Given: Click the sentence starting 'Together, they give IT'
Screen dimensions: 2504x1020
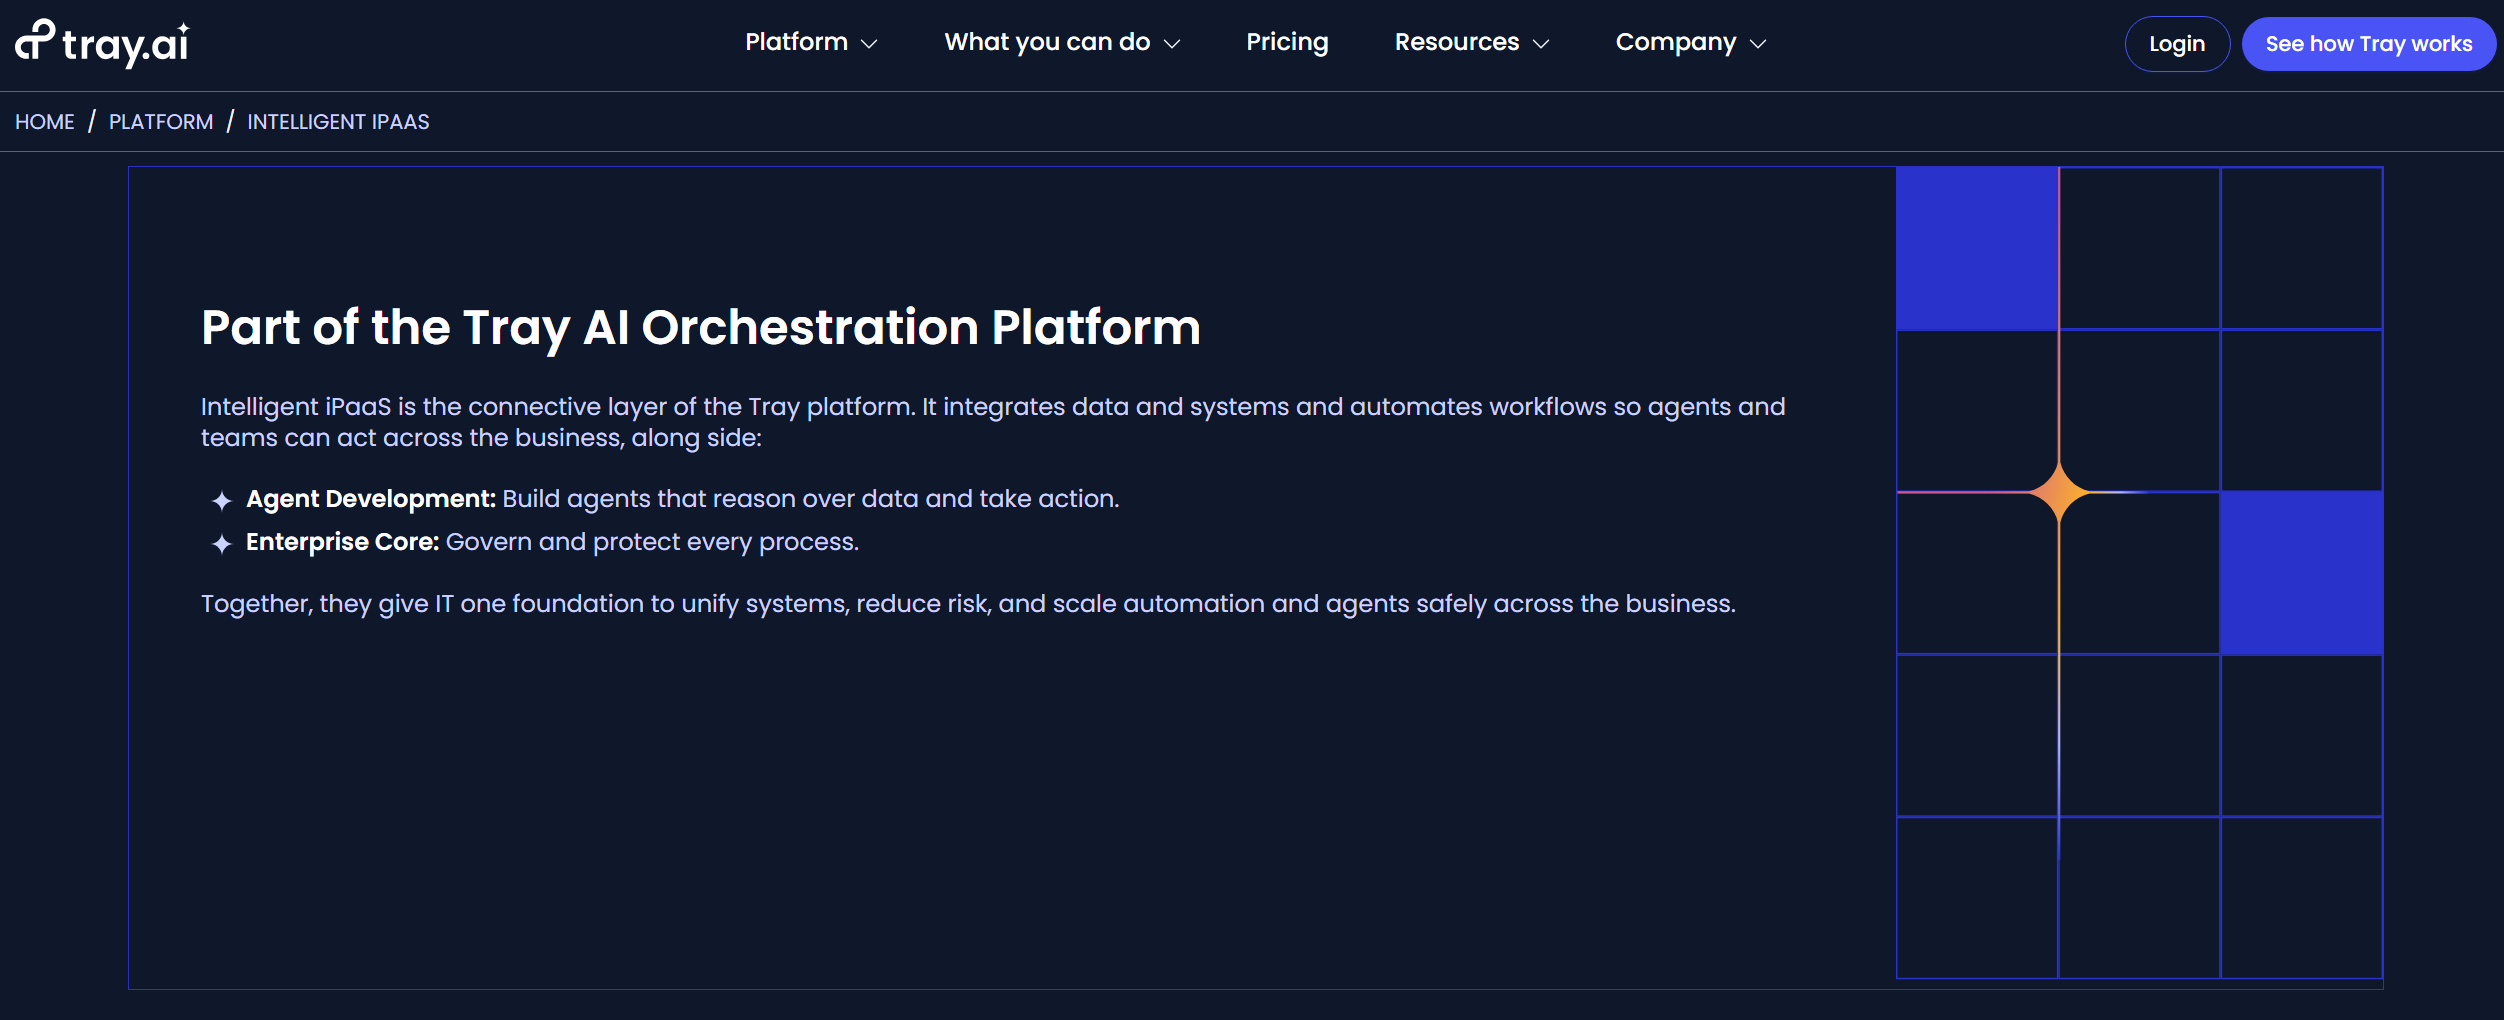Looking at the screenshot, I should [968, 604].
